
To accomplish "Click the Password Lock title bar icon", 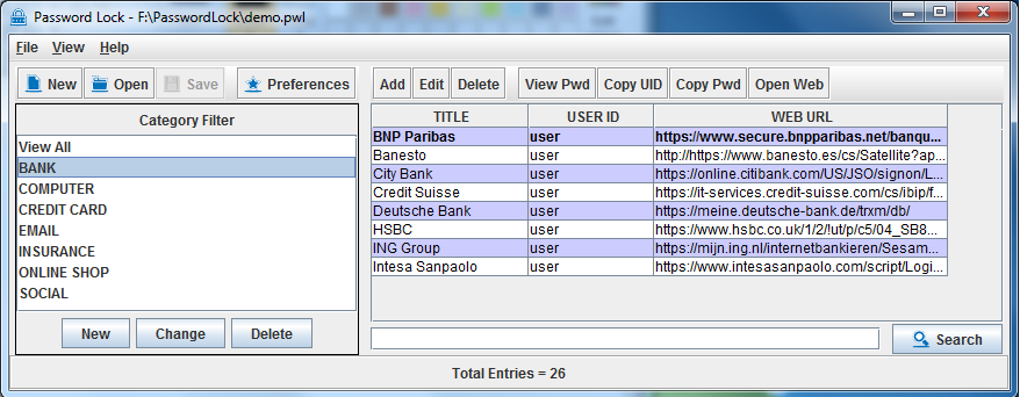I will pyautogui.click(x=18, y=17).
